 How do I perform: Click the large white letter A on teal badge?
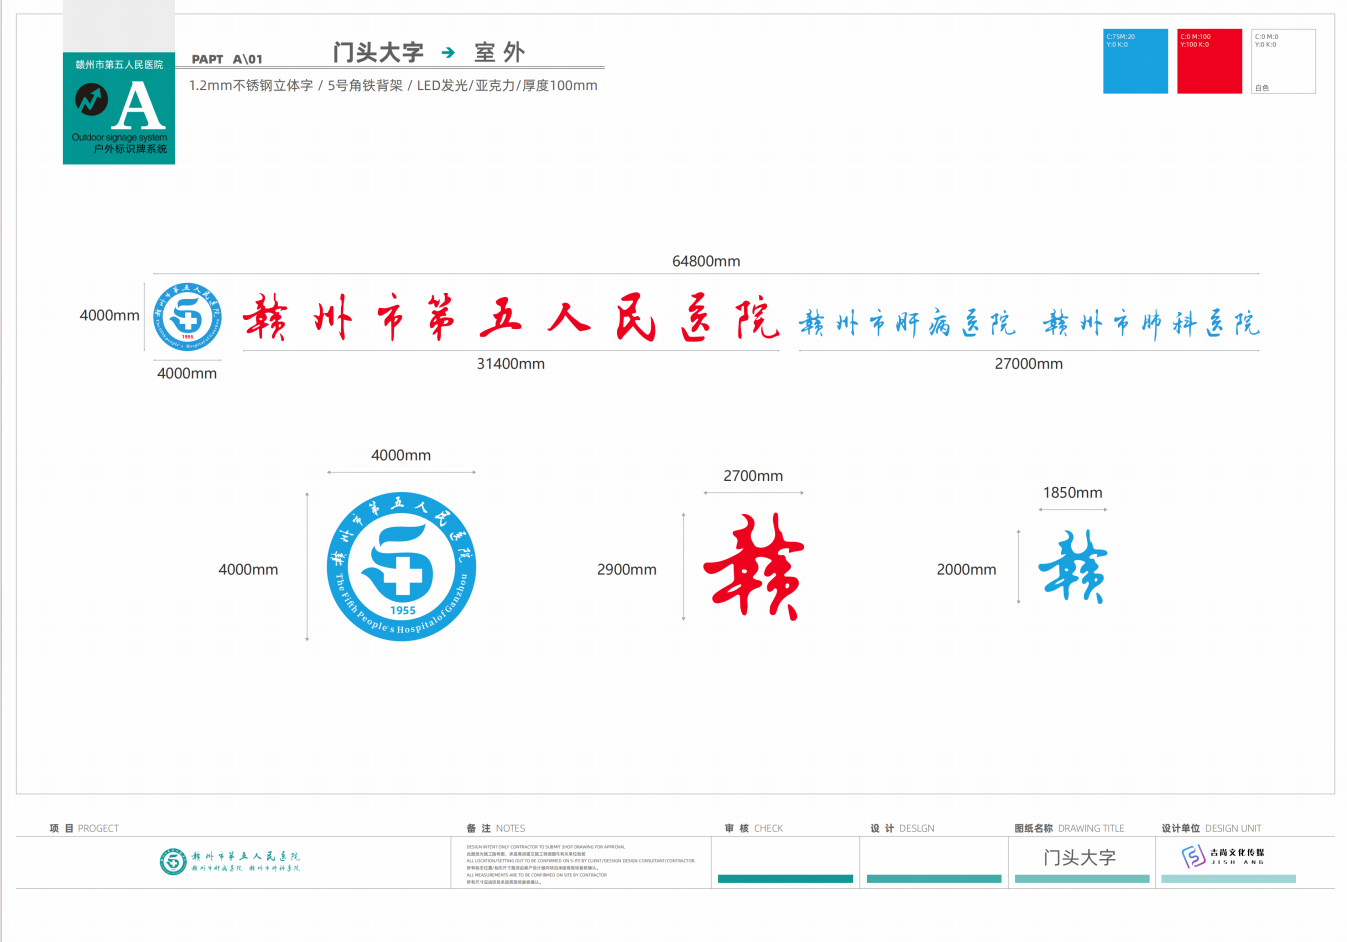(138, 106)
